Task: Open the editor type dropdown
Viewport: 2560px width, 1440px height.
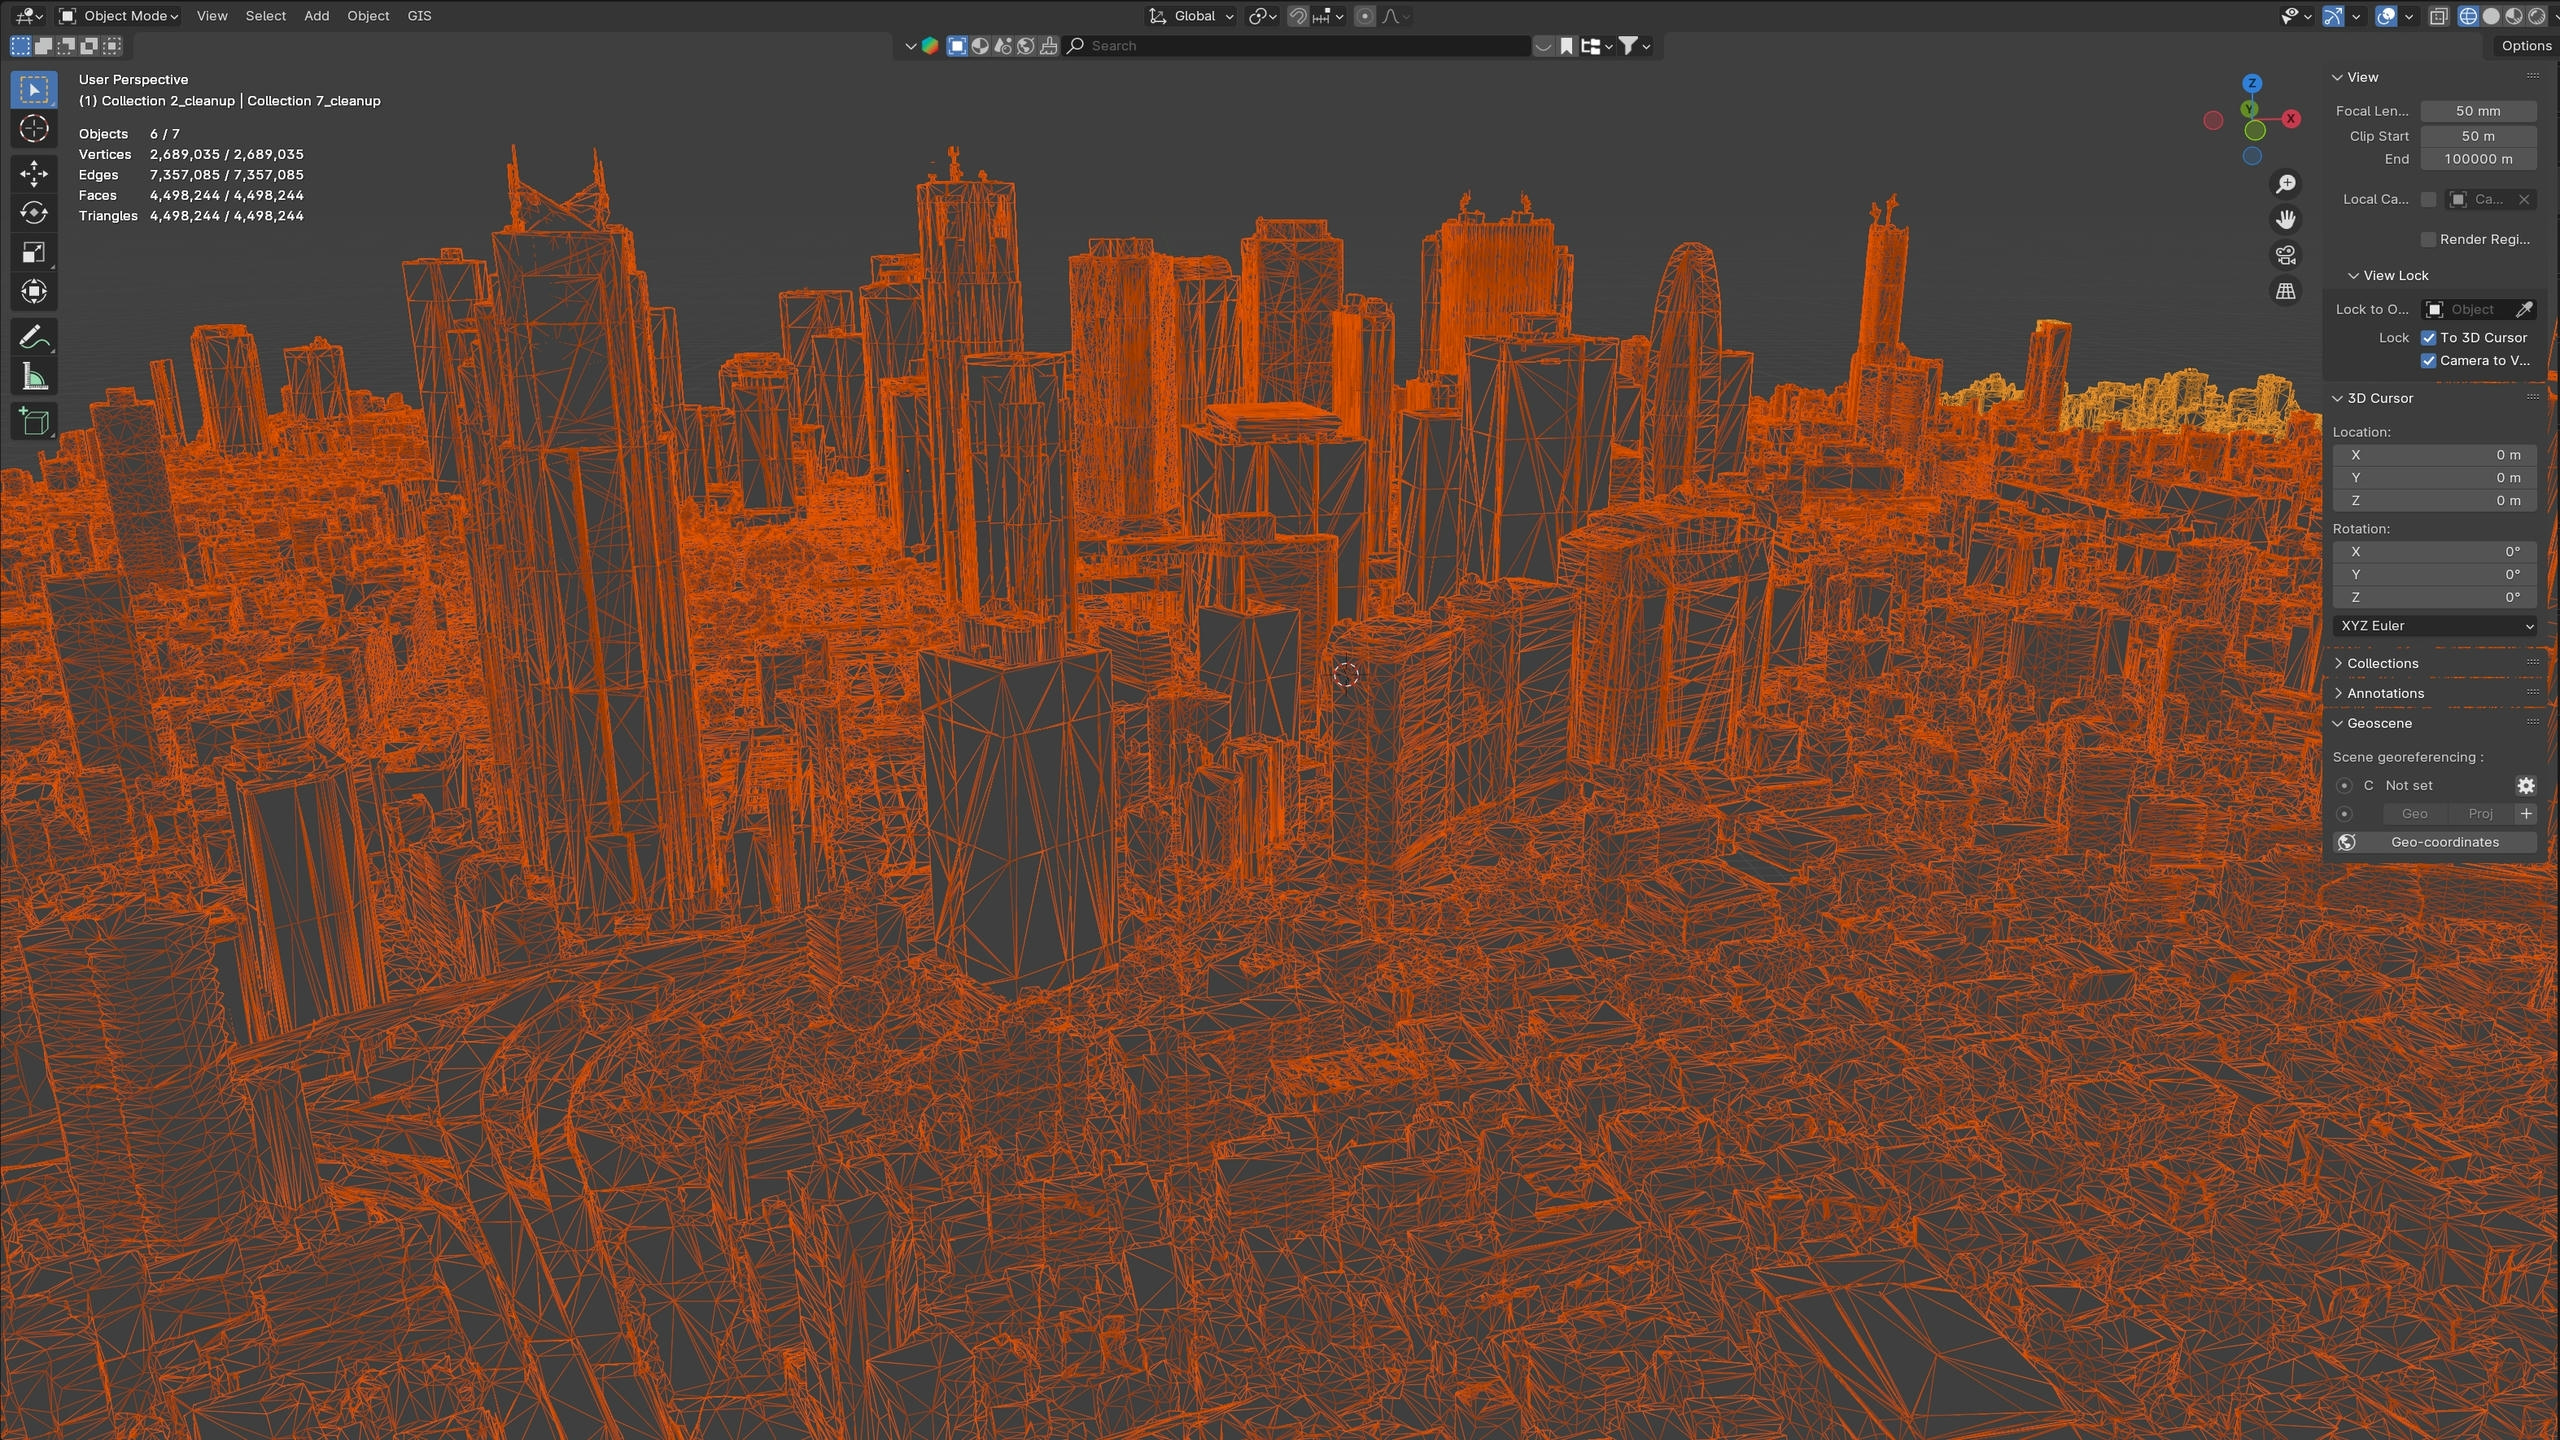Action: [28, 16]
